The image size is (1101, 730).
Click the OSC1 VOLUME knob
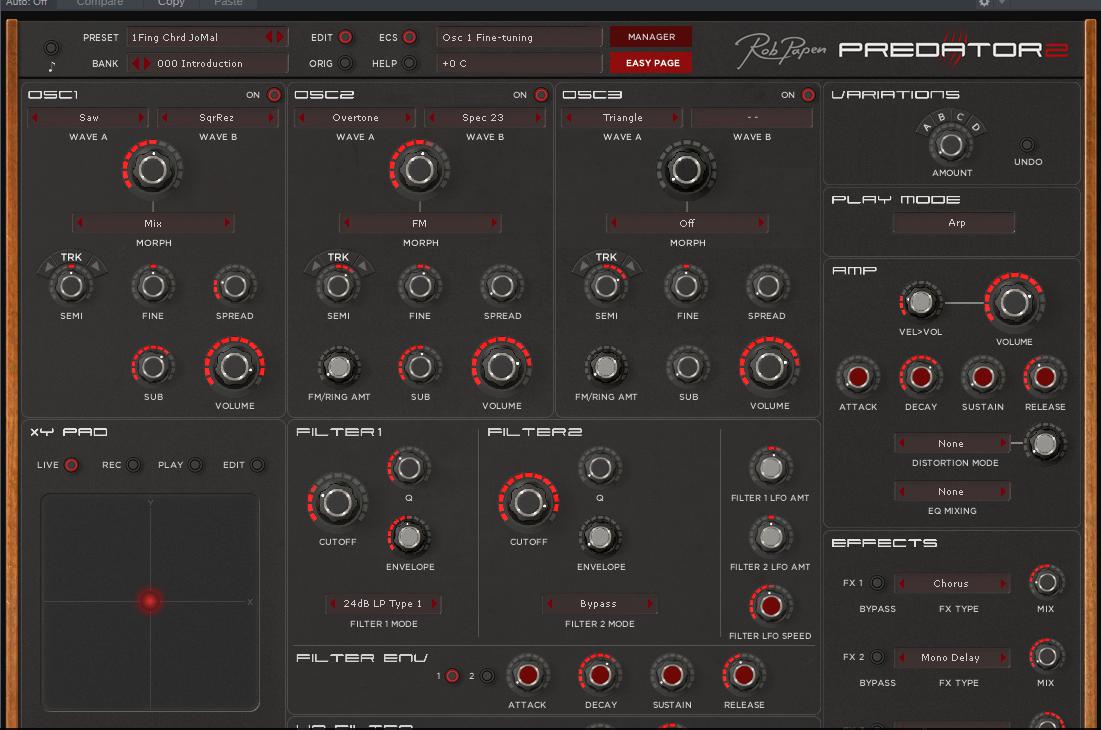click(x=235, y=366)
